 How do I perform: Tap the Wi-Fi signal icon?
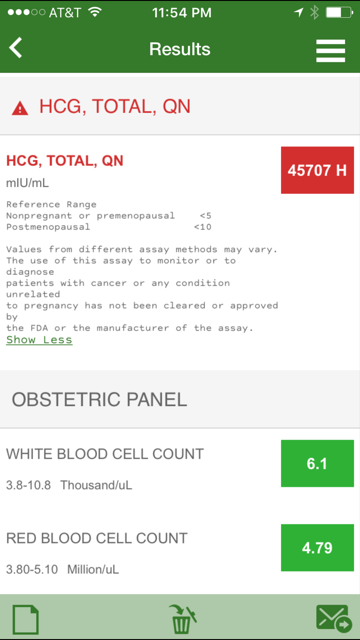[x=95, y=12]
